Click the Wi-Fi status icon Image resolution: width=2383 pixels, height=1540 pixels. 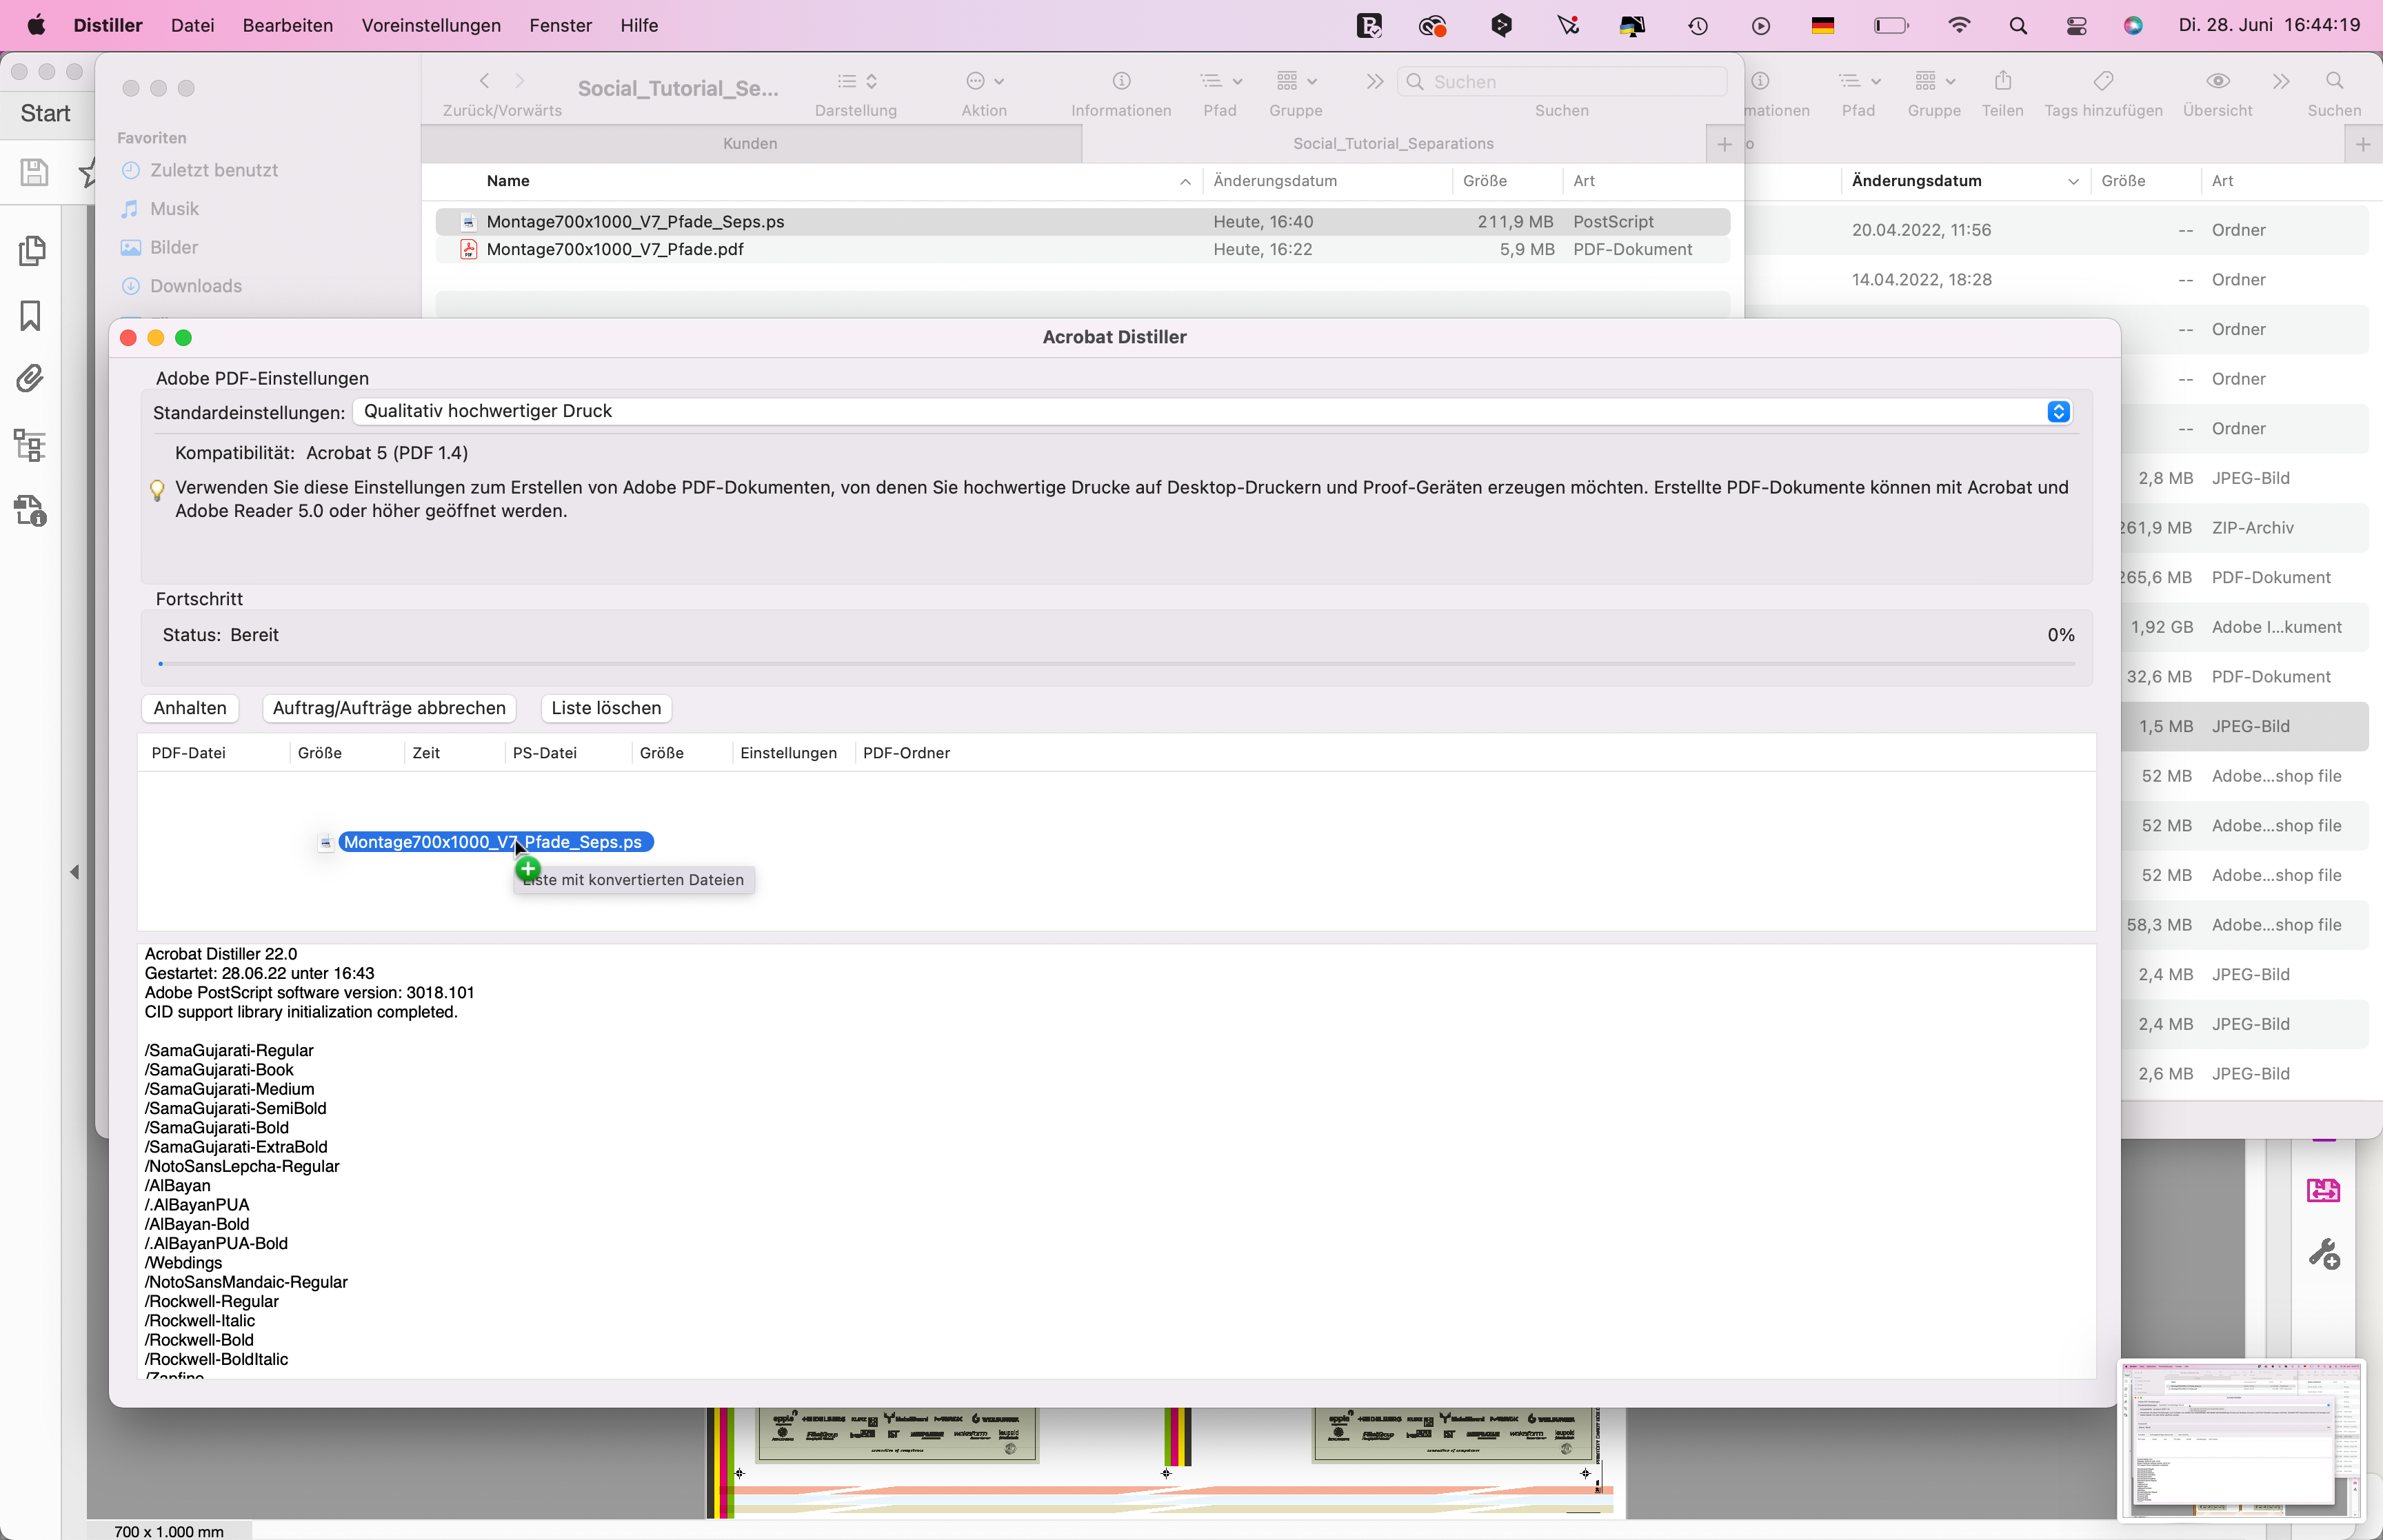[1959, 25]
